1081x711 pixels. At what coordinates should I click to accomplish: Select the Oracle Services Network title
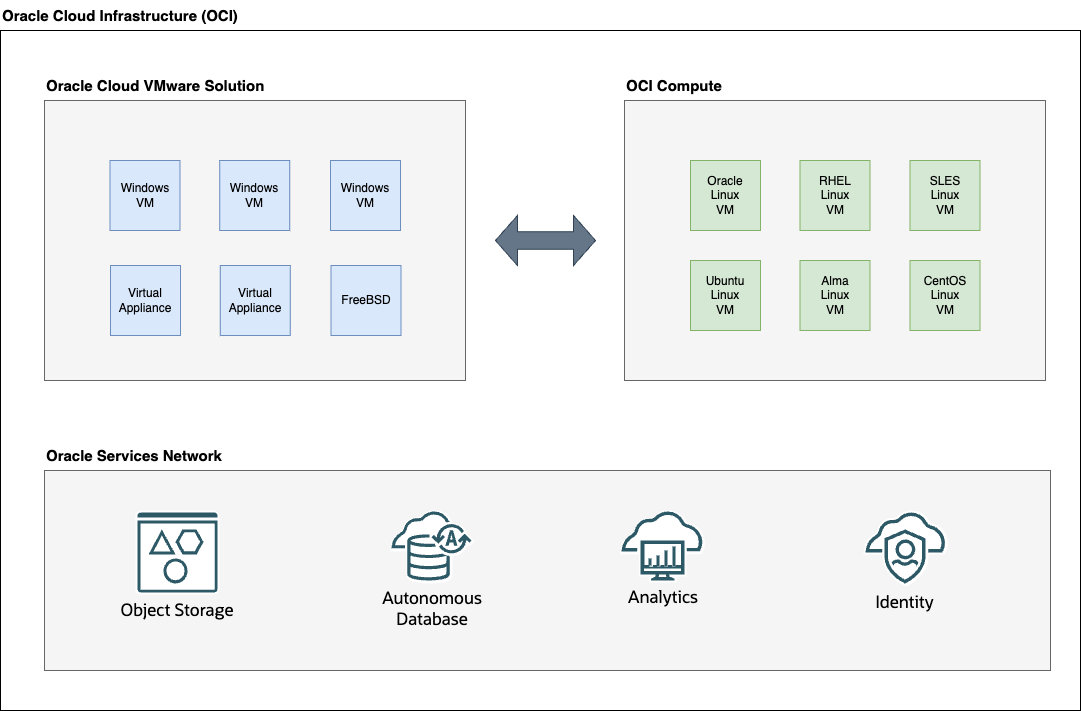click(133, 456)
